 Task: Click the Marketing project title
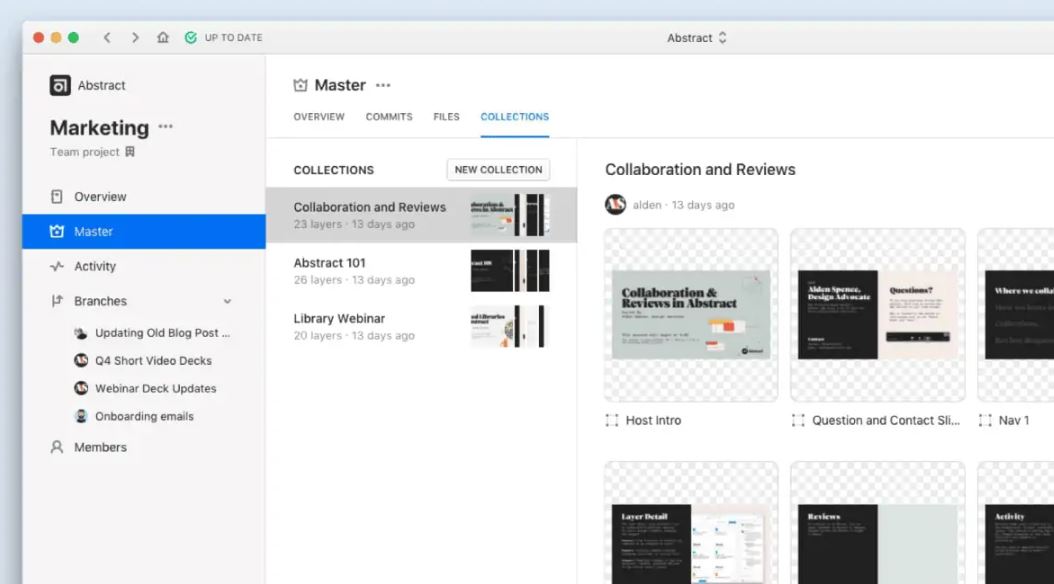point(99,128)
